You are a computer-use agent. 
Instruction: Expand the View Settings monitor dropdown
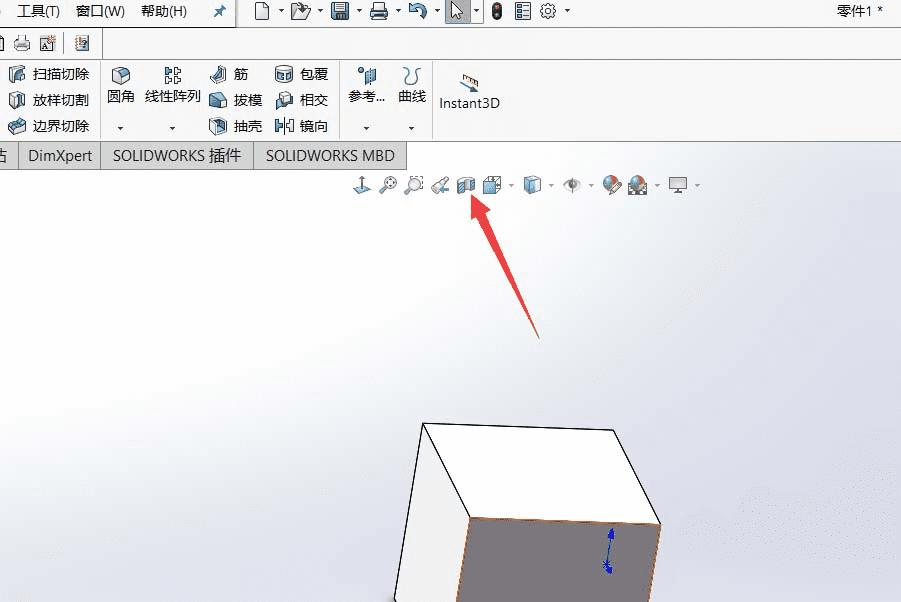(x=698, y=185)
